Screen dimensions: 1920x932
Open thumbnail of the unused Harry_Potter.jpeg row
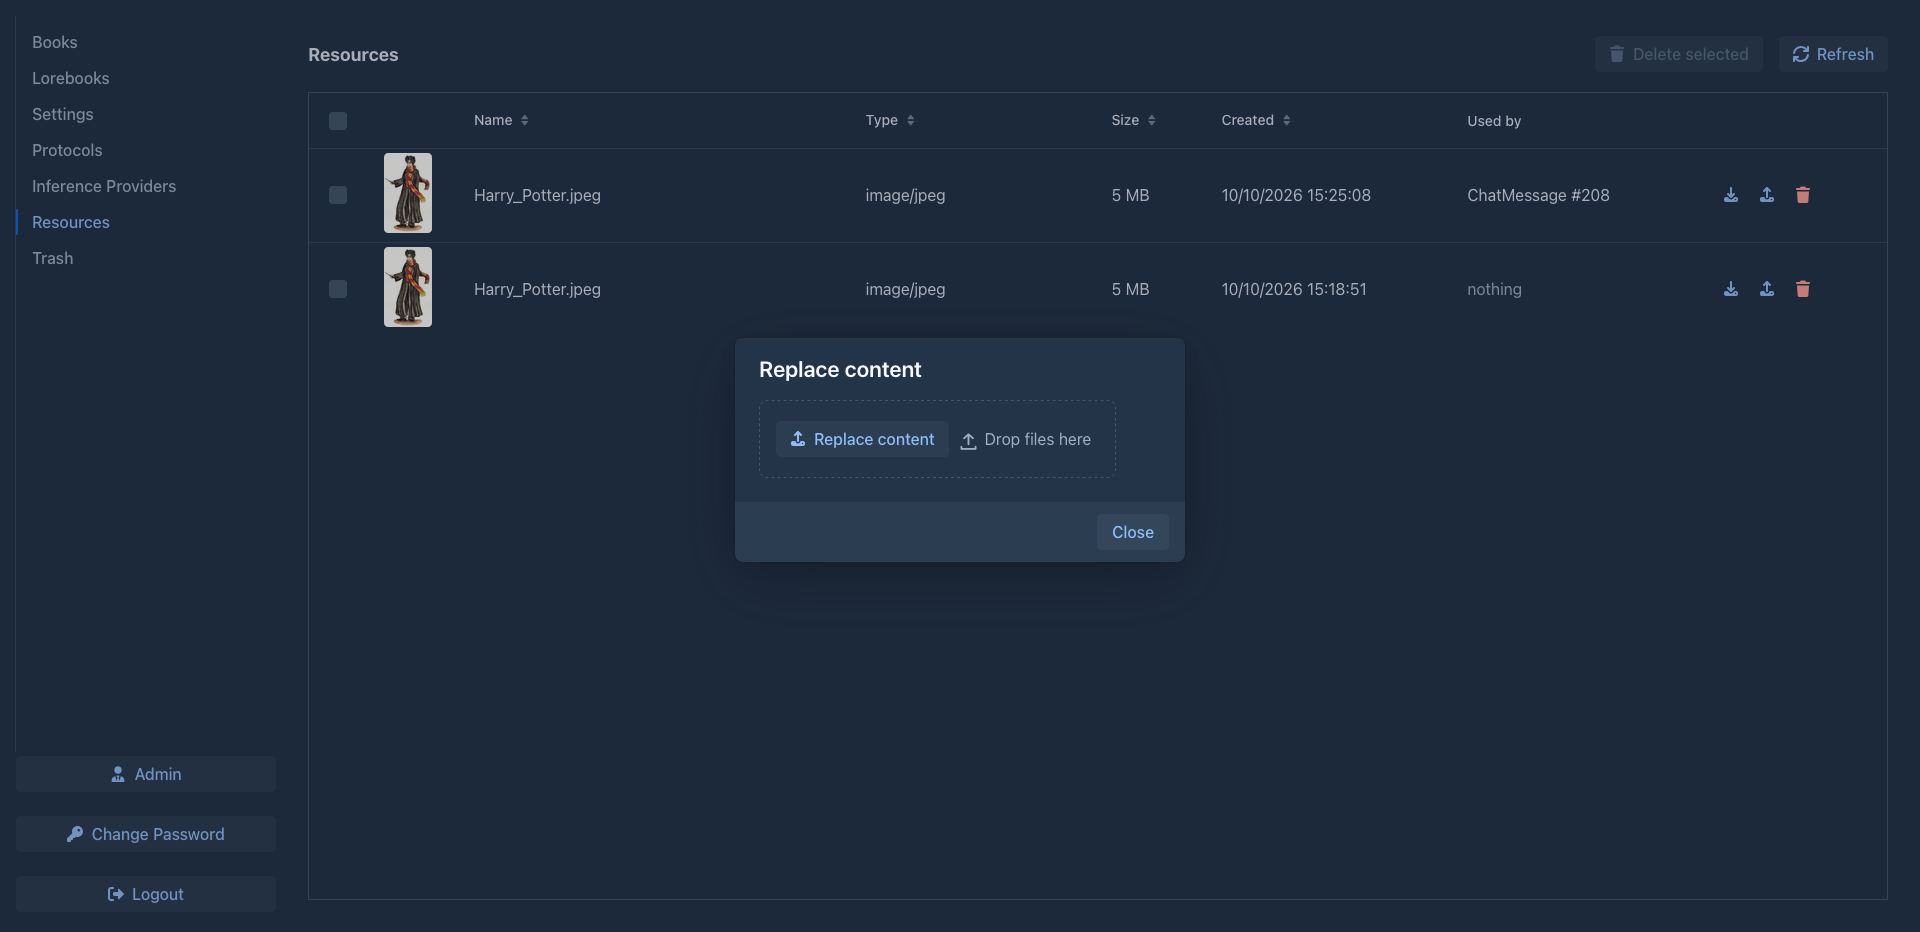(x=408, y=287)
